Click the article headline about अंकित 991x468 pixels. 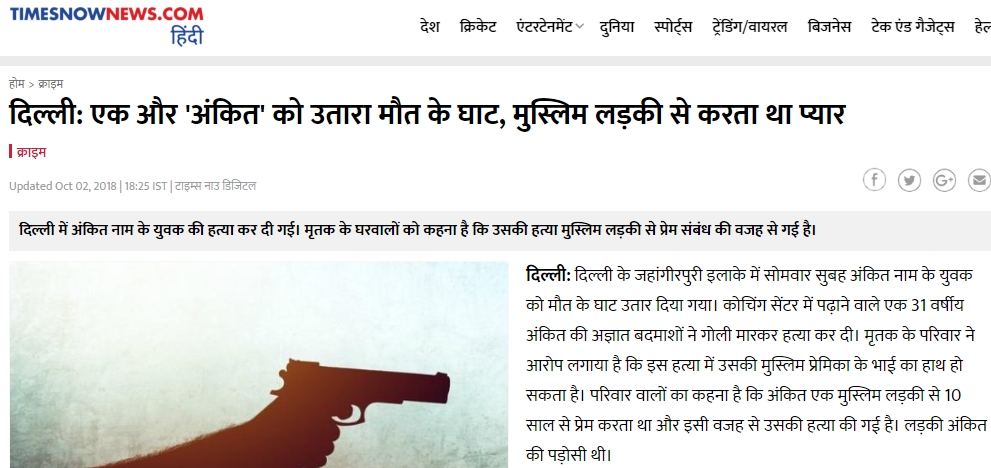(x=427, y=114)
